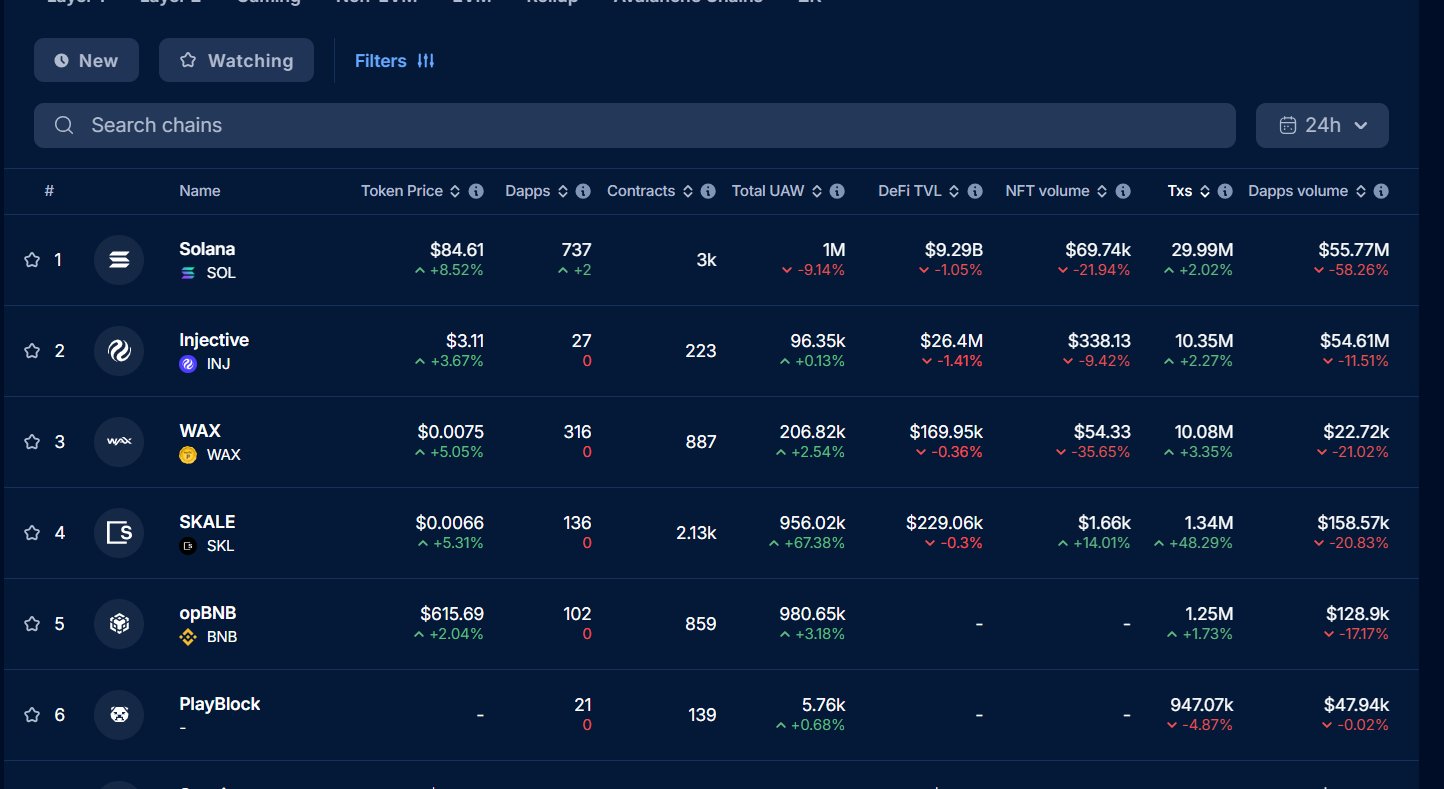
Task: Select the New filter tab
Action: click(86, 60)
